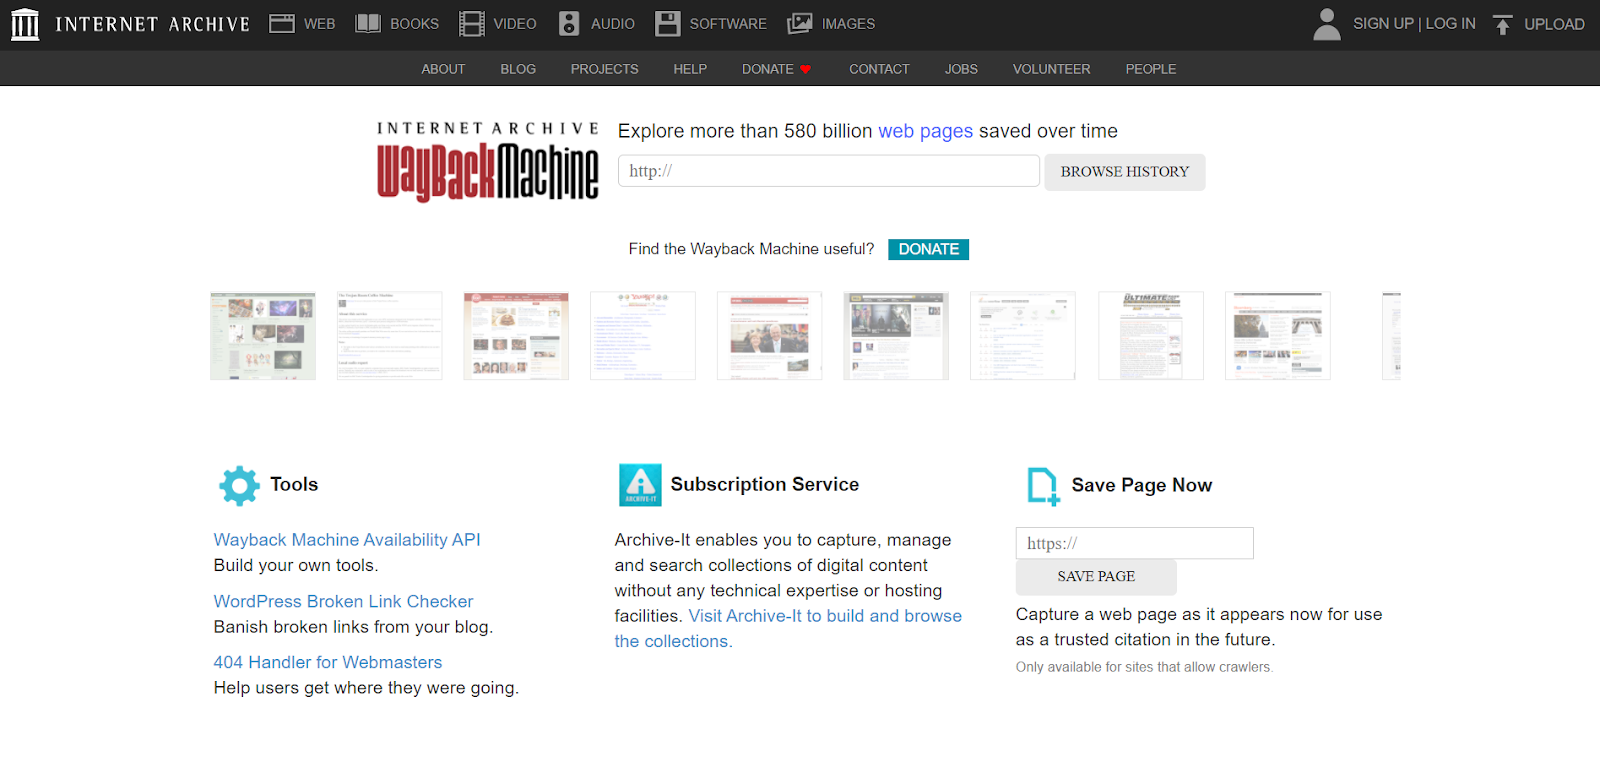
Task: Click the user avatar icon
Action: pos(1327,24)
